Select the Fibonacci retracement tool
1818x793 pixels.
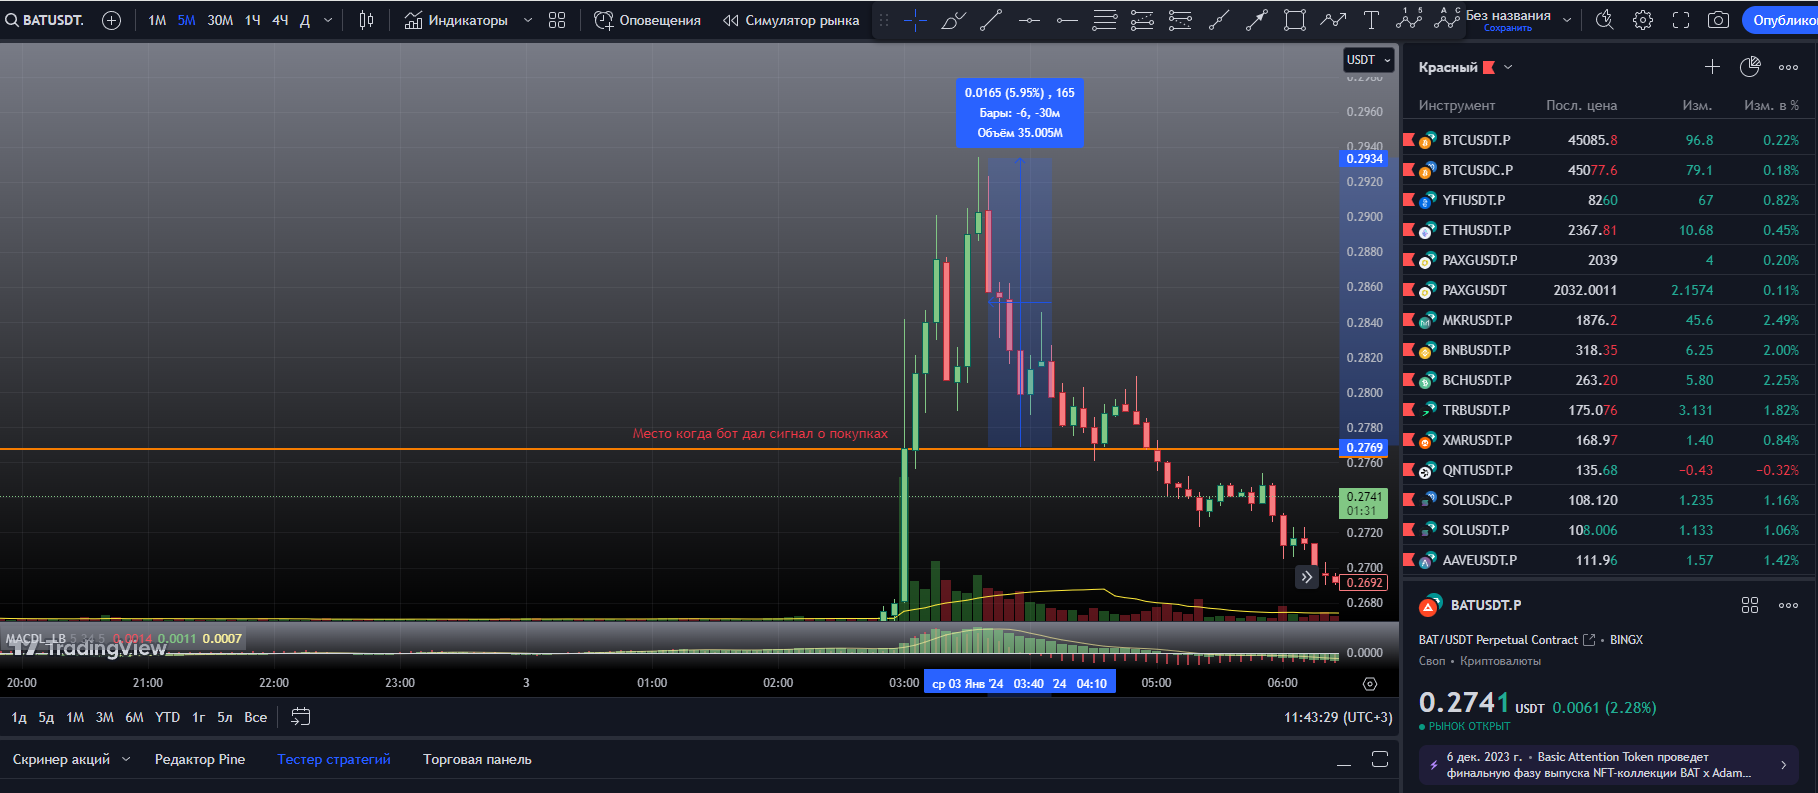coord(1142,20)
